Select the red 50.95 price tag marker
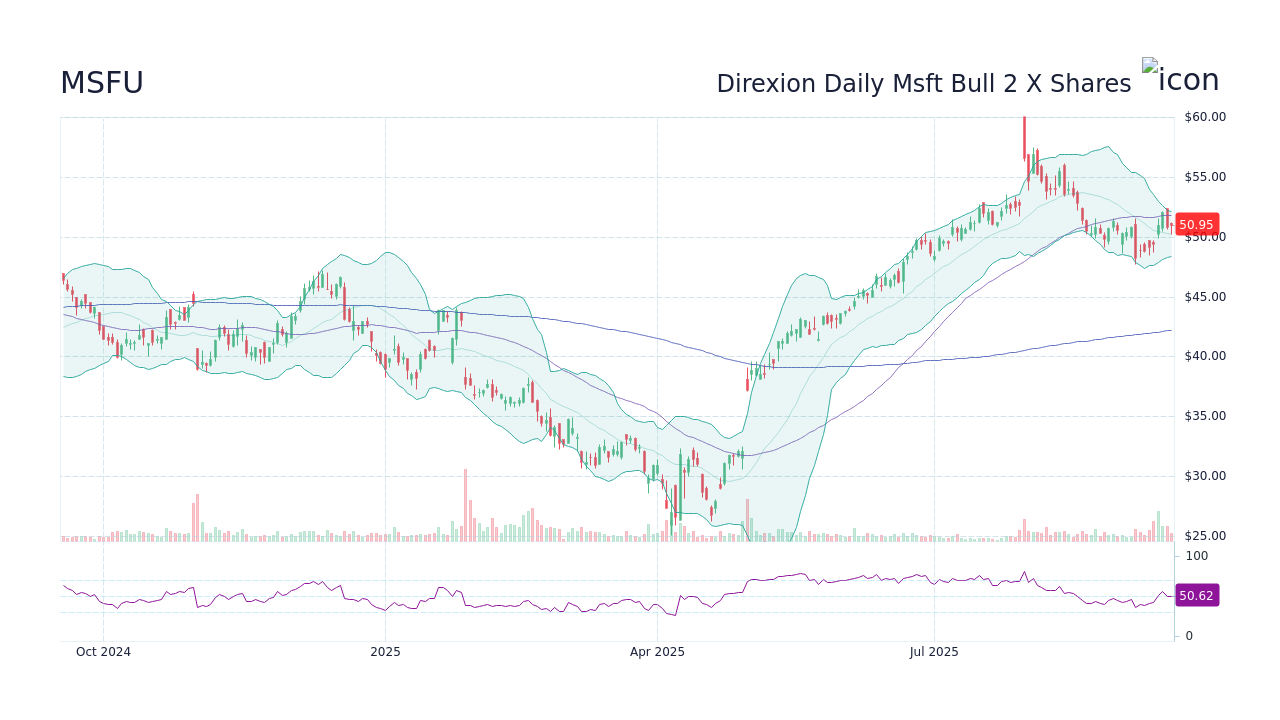Viewport: 1280px width, 720px height. [x=1197, y=224]
